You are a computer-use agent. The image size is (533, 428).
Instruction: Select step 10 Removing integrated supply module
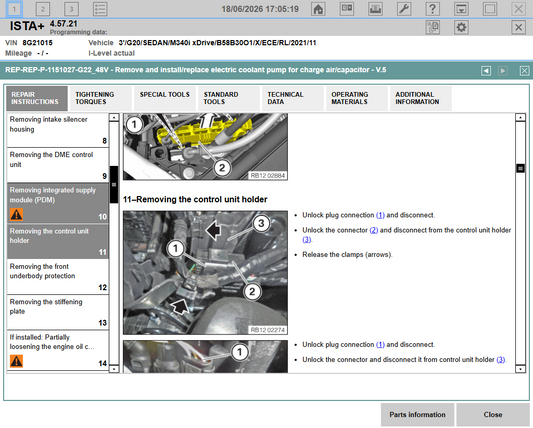pos(58,203)
